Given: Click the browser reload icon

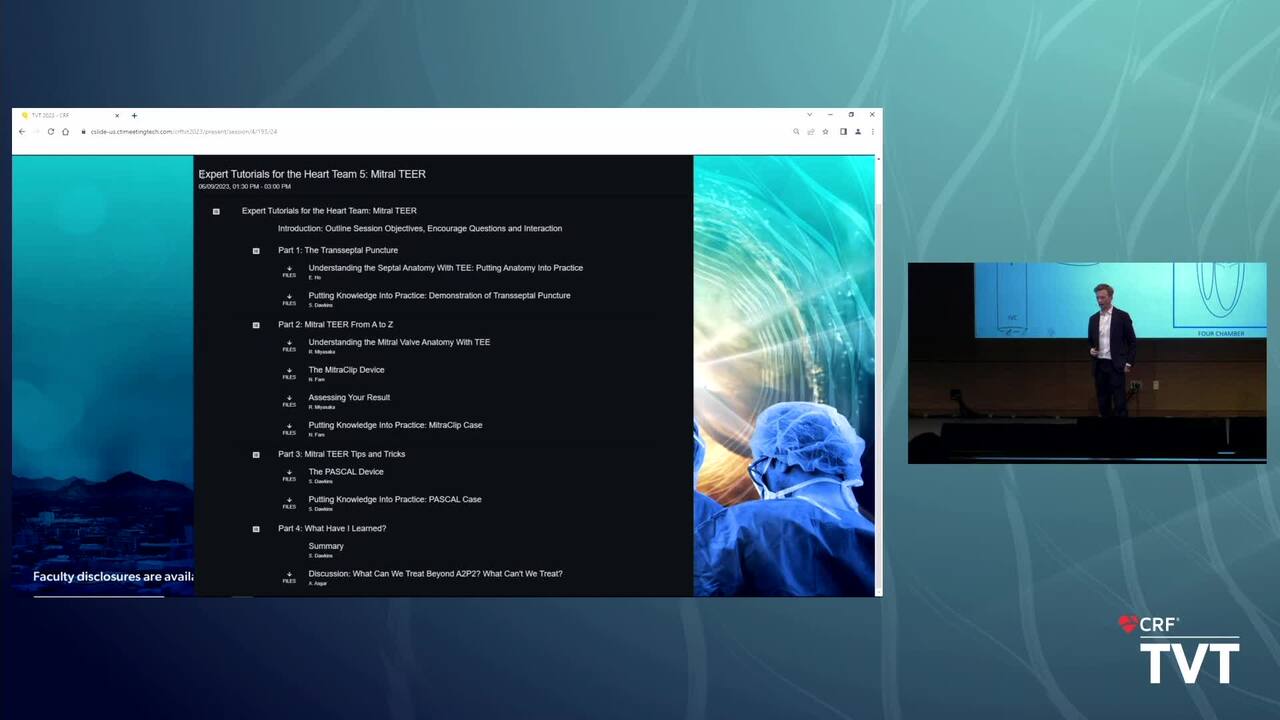Looking at the screenshot, I should tap(51, 132).
